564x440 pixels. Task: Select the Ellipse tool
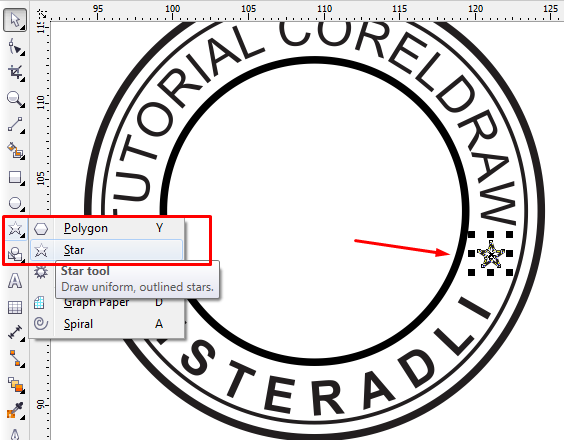[x=15, y=203]
